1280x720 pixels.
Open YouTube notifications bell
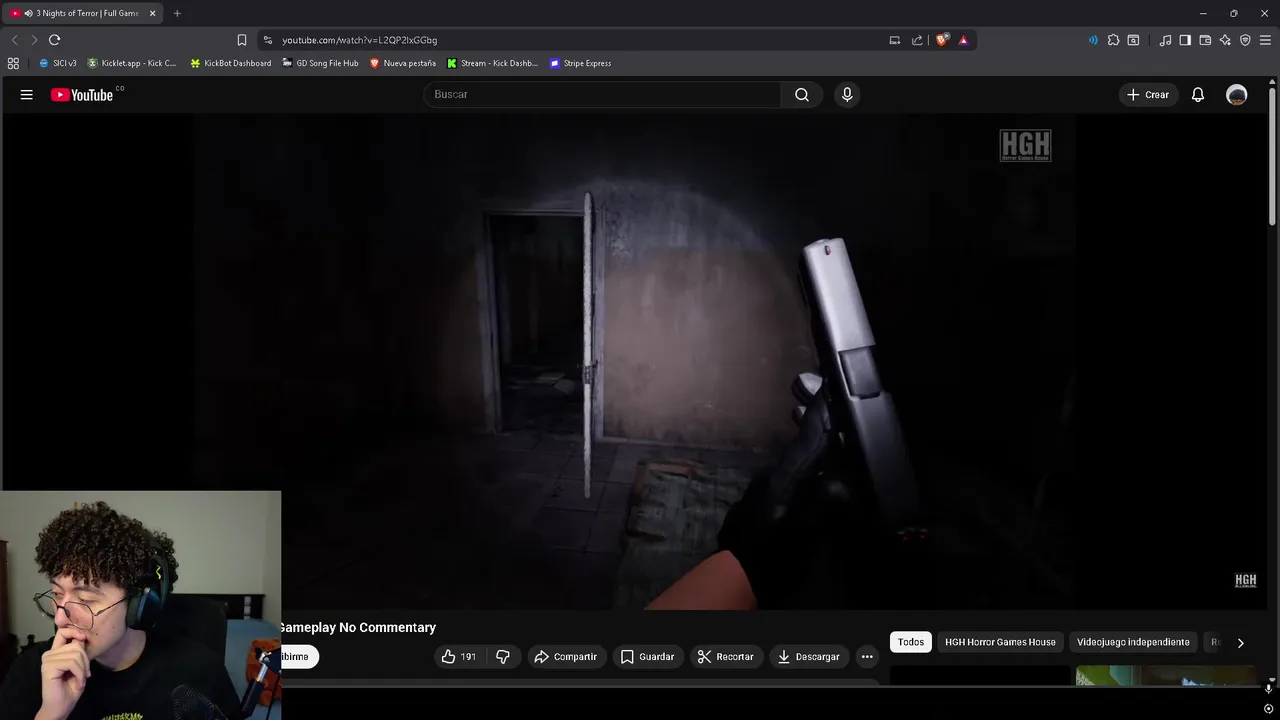coord(1198,95)
